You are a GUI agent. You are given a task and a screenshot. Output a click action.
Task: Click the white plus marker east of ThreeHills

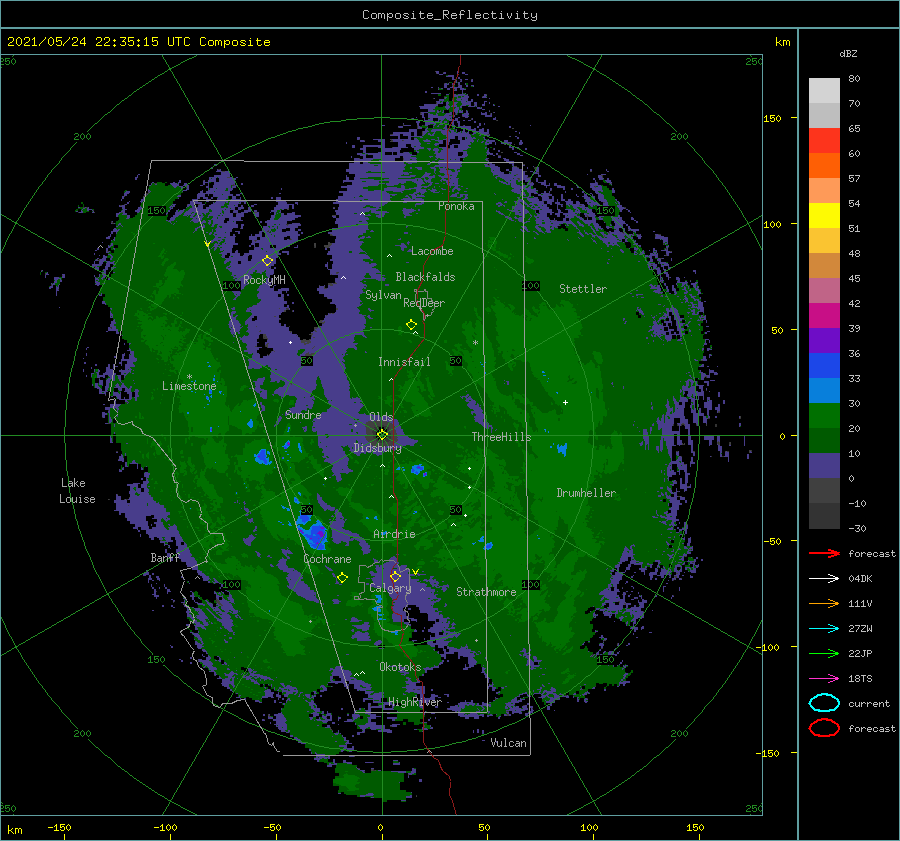565,402
